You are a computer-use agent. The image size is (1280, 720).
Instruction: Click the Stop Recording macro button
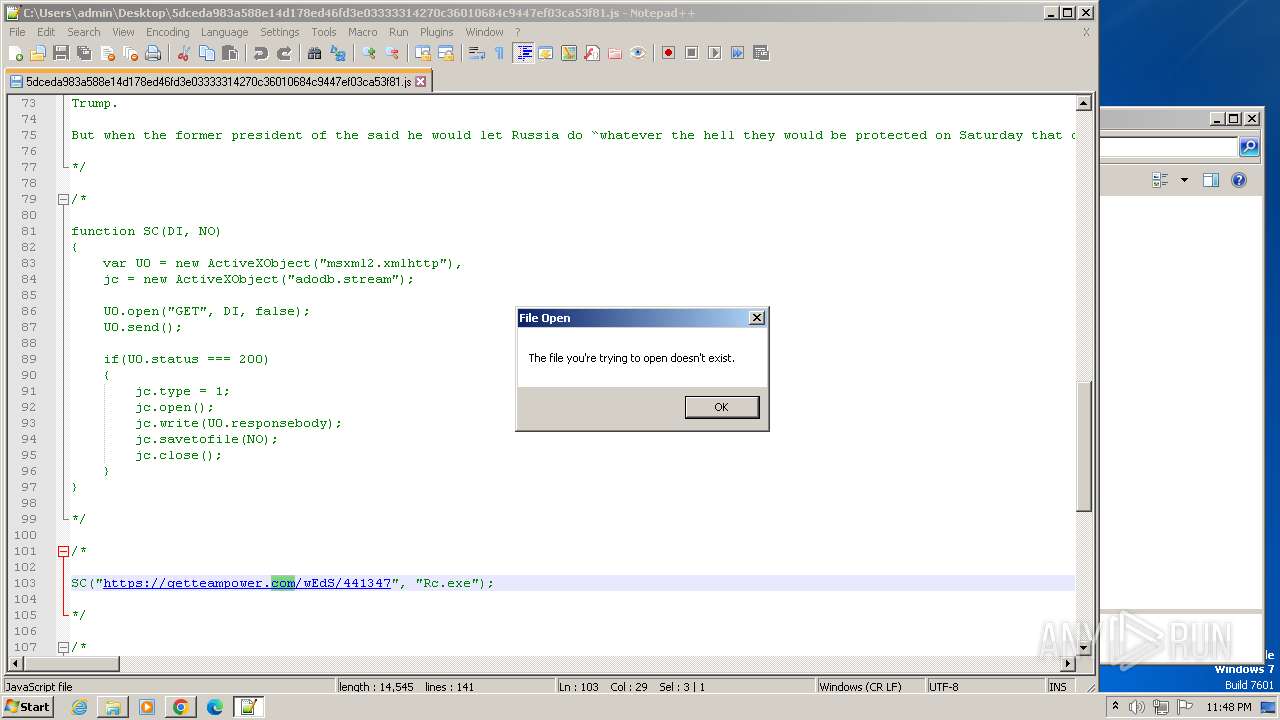pos(691,53)
